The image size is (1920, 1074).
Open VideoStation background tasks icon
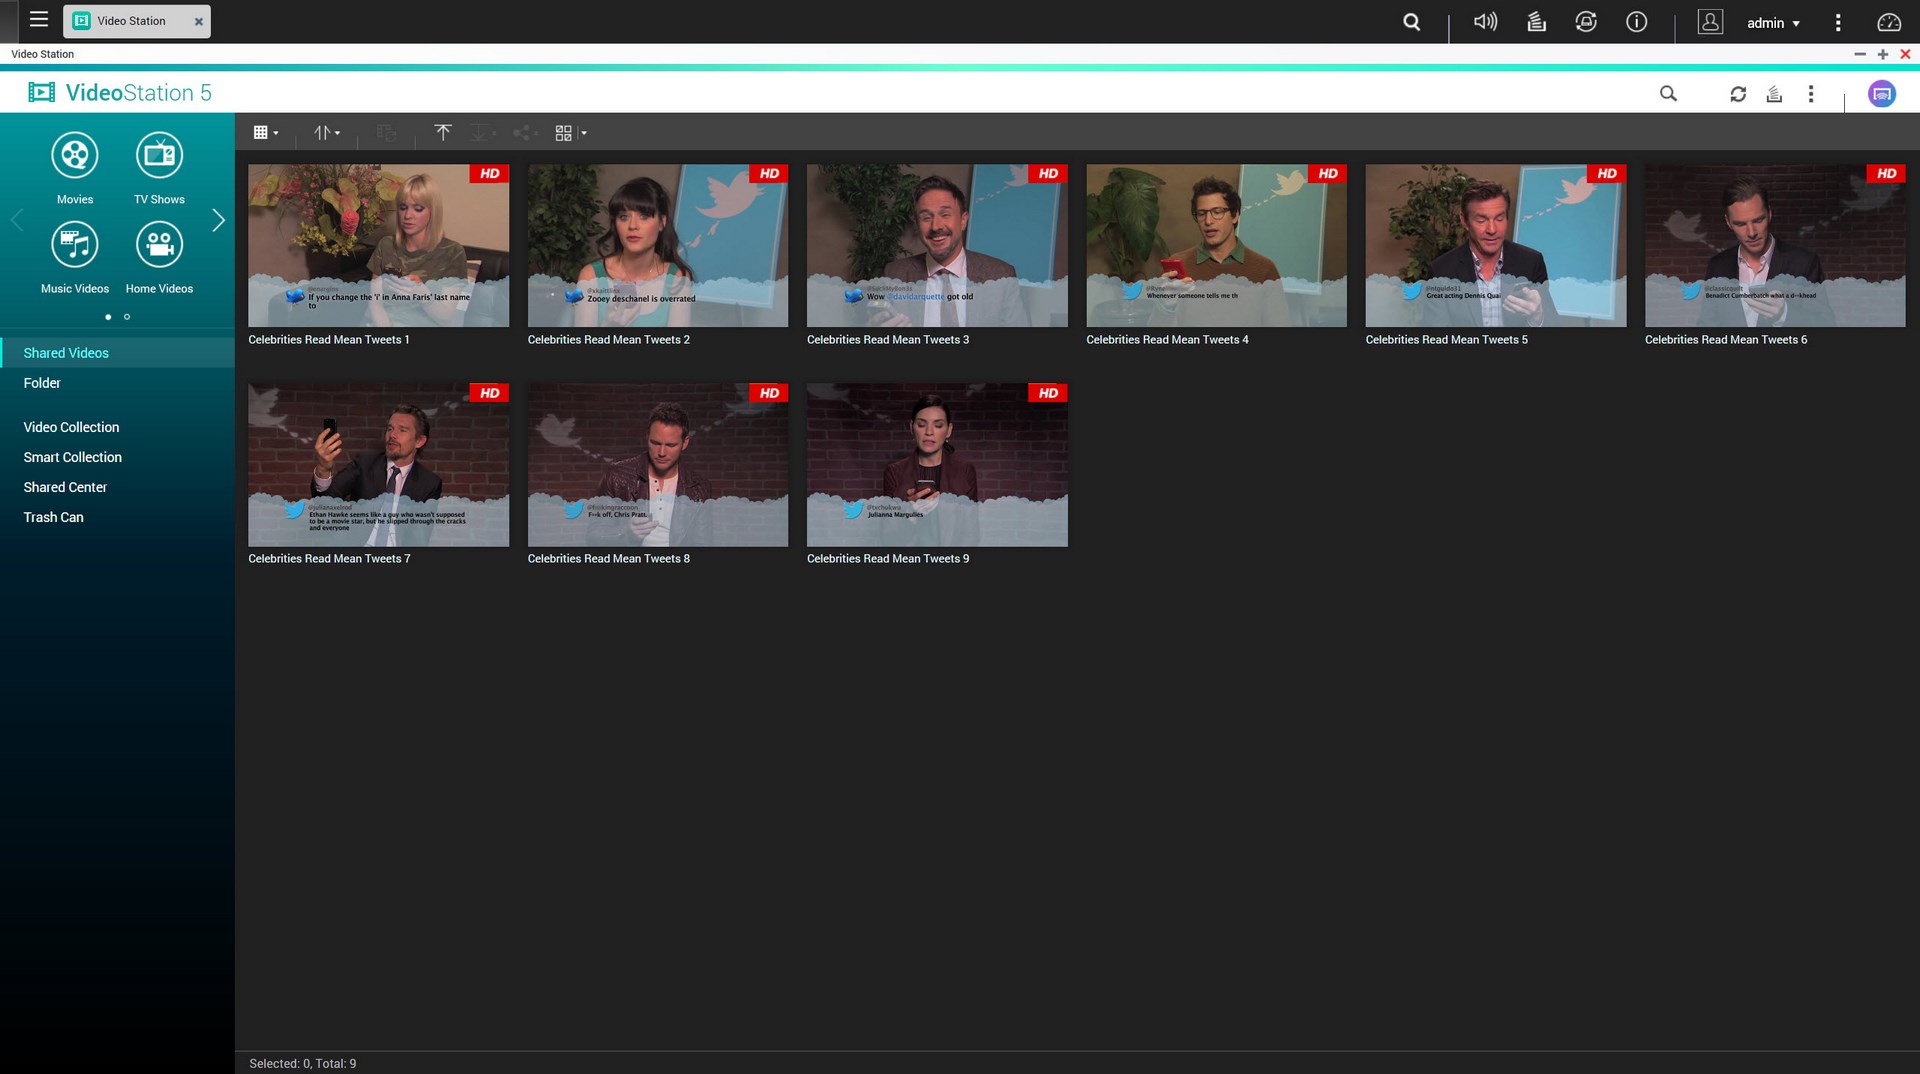(1774, 94)
